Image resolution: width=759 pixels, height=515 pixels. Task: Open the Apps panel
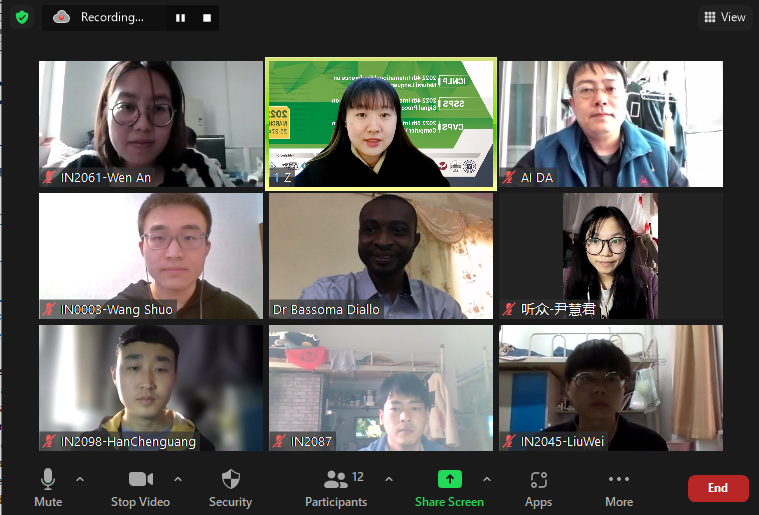[538, 487]
